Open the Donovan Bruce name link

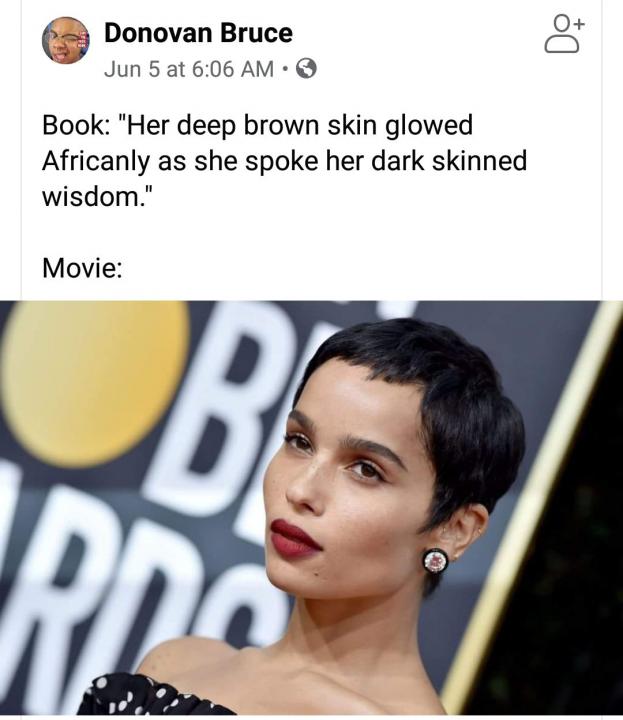pos(198,33)
